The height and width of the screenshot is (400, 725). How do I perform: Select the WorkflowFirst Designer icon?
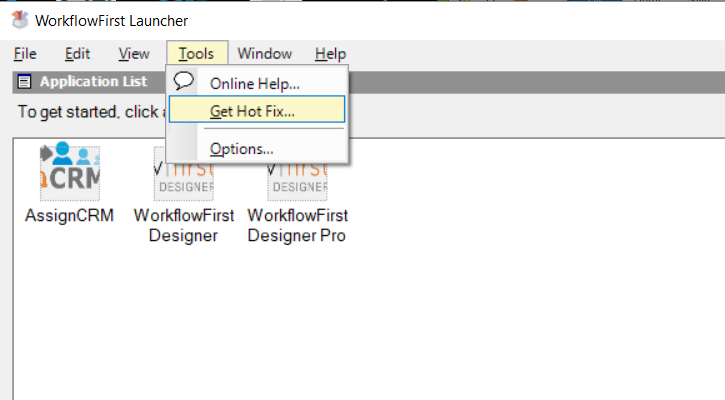pos(184,181)
